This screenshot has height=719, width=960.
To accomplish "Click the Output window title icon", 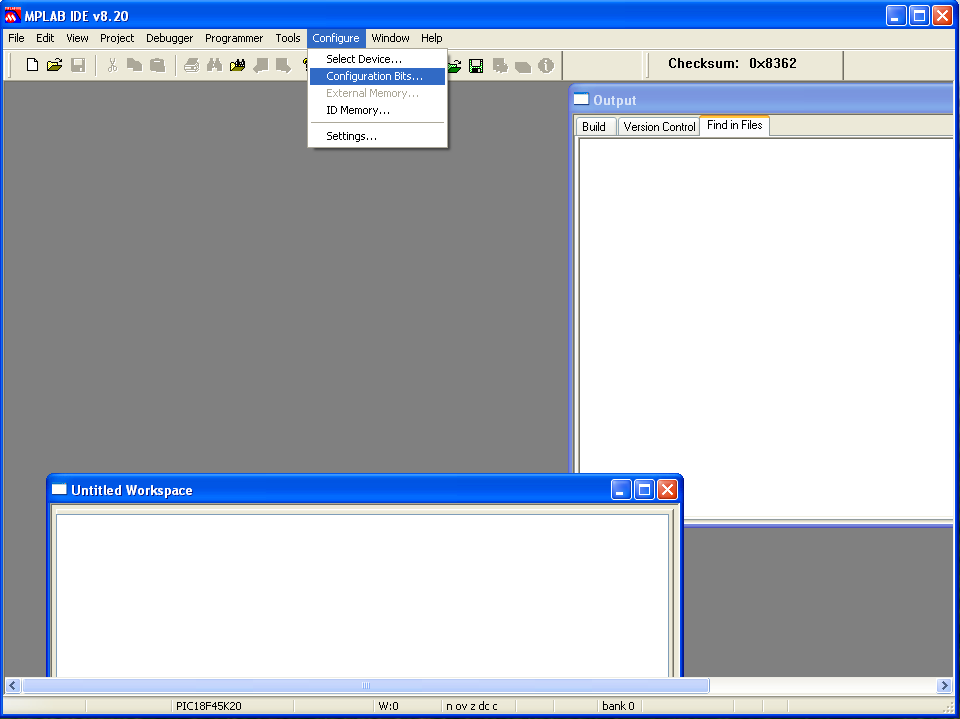I will pyautogui.click(x=581, y=99).
